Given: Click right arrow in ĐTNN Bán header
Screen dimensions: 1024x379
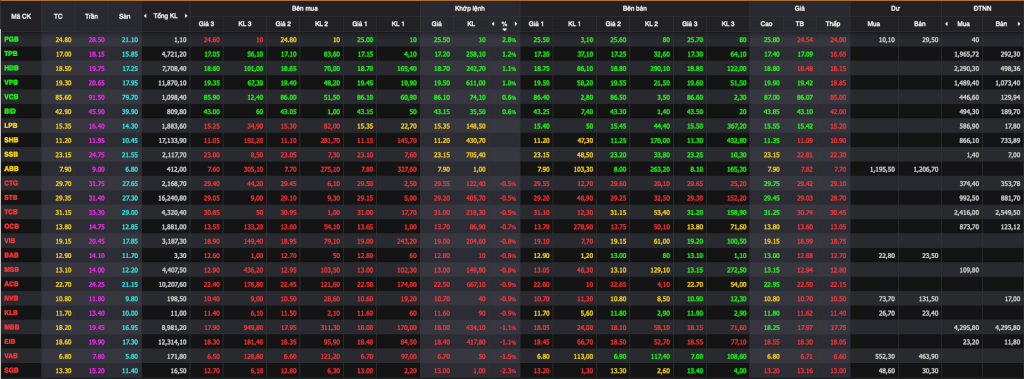Looking at the screenshot, I should [x=1020, y=24].
